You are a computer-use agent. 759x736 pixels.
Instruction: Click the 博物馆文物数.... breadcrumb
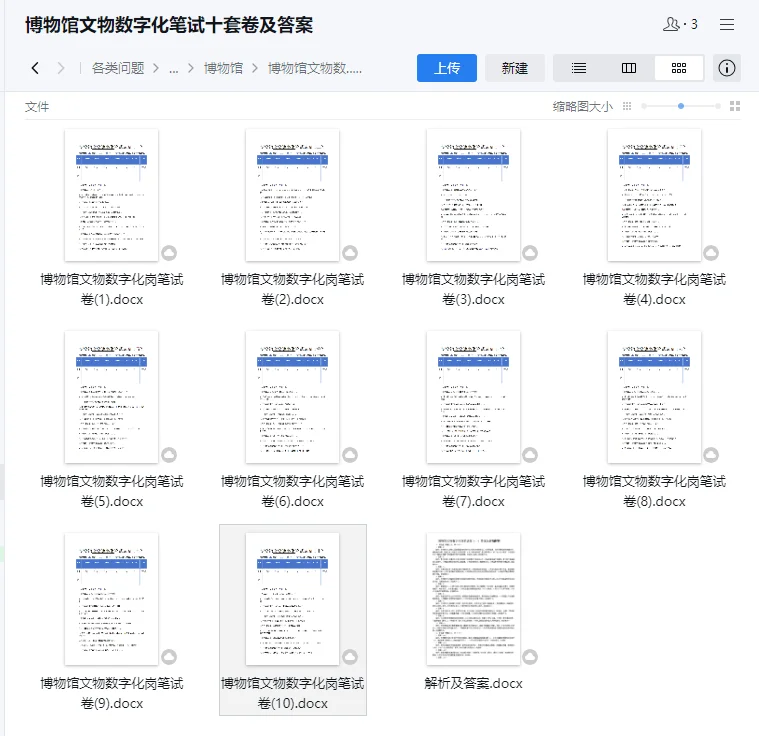(315, 68)
